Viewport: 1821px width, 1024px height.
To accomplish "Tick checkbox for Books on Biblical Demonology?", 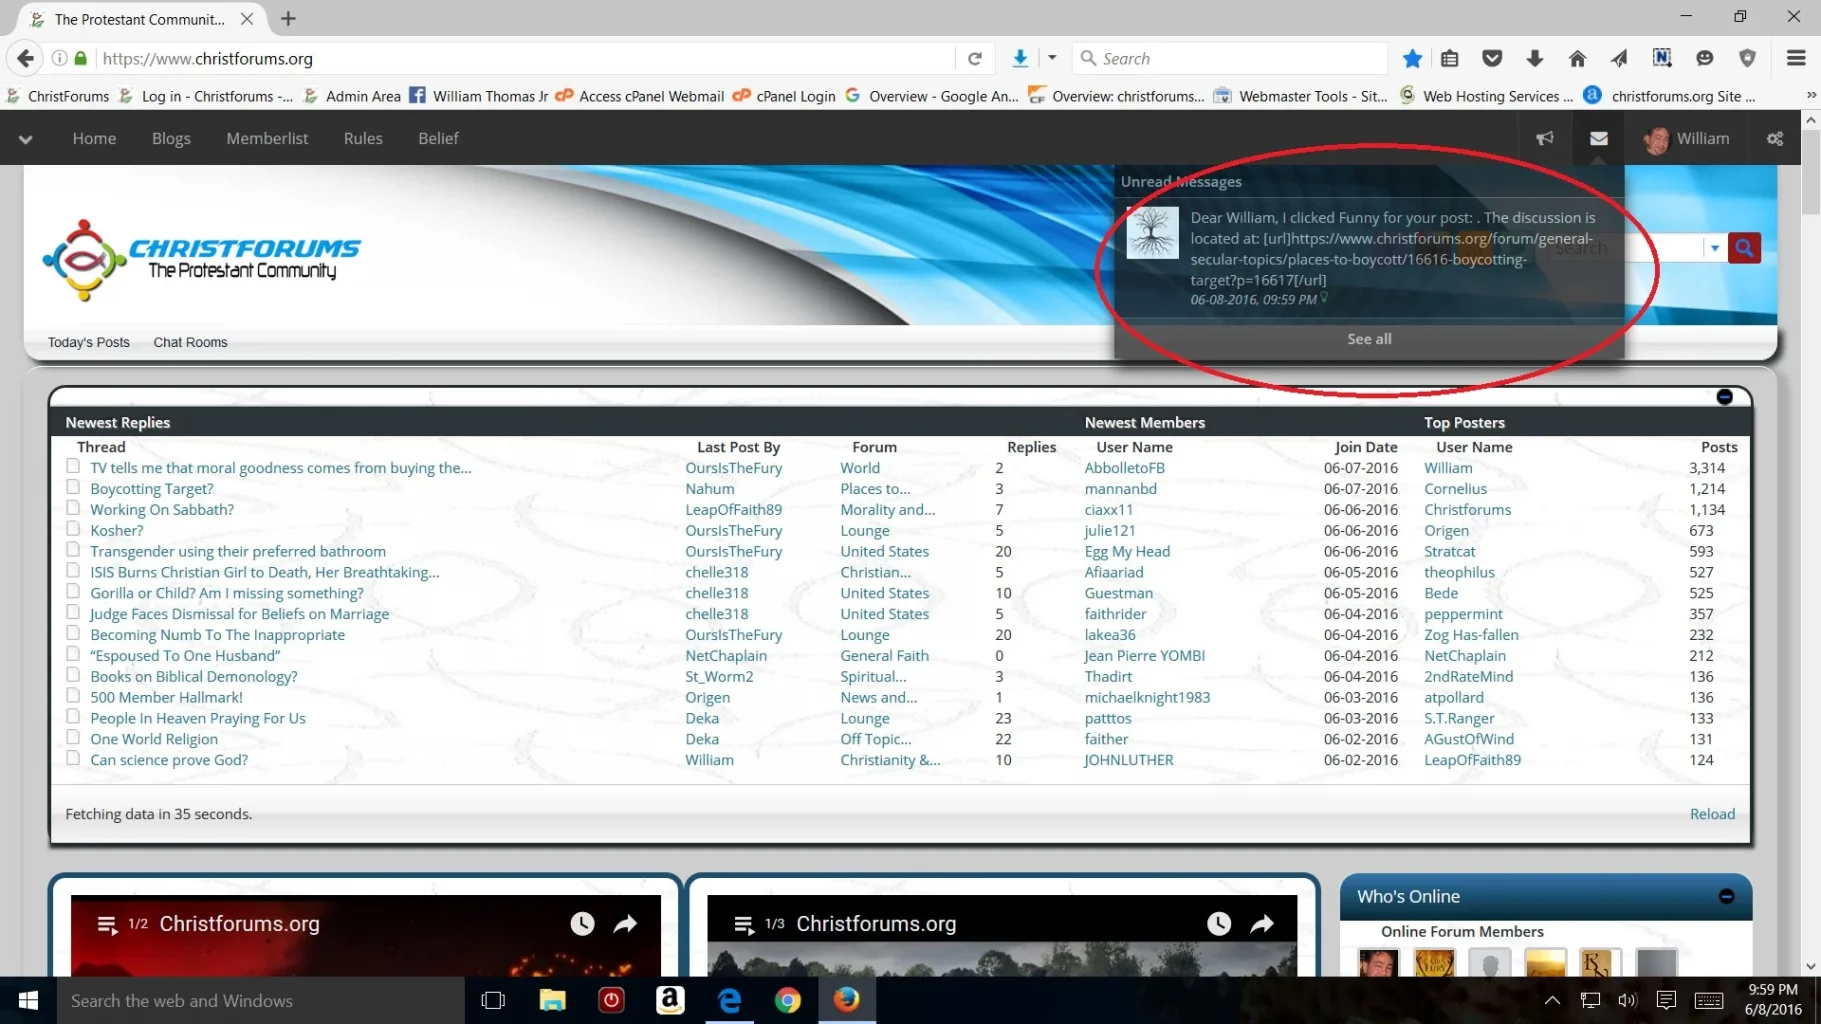I will [x=73, y=674].
